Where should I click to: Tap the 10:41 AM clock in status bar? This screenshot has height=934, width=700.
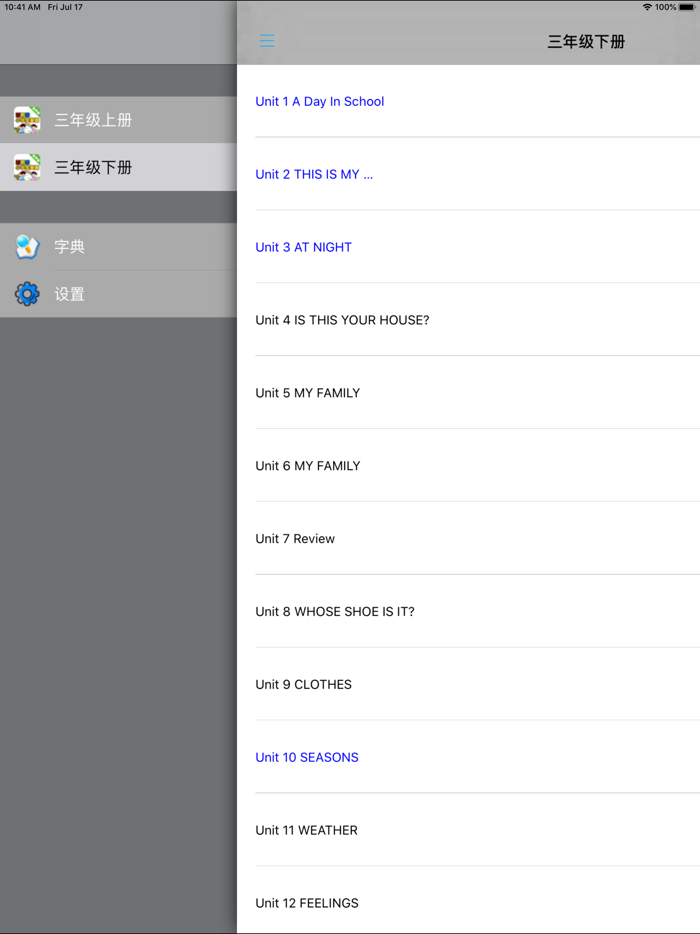pyautogui.click(x=23, y=7)
